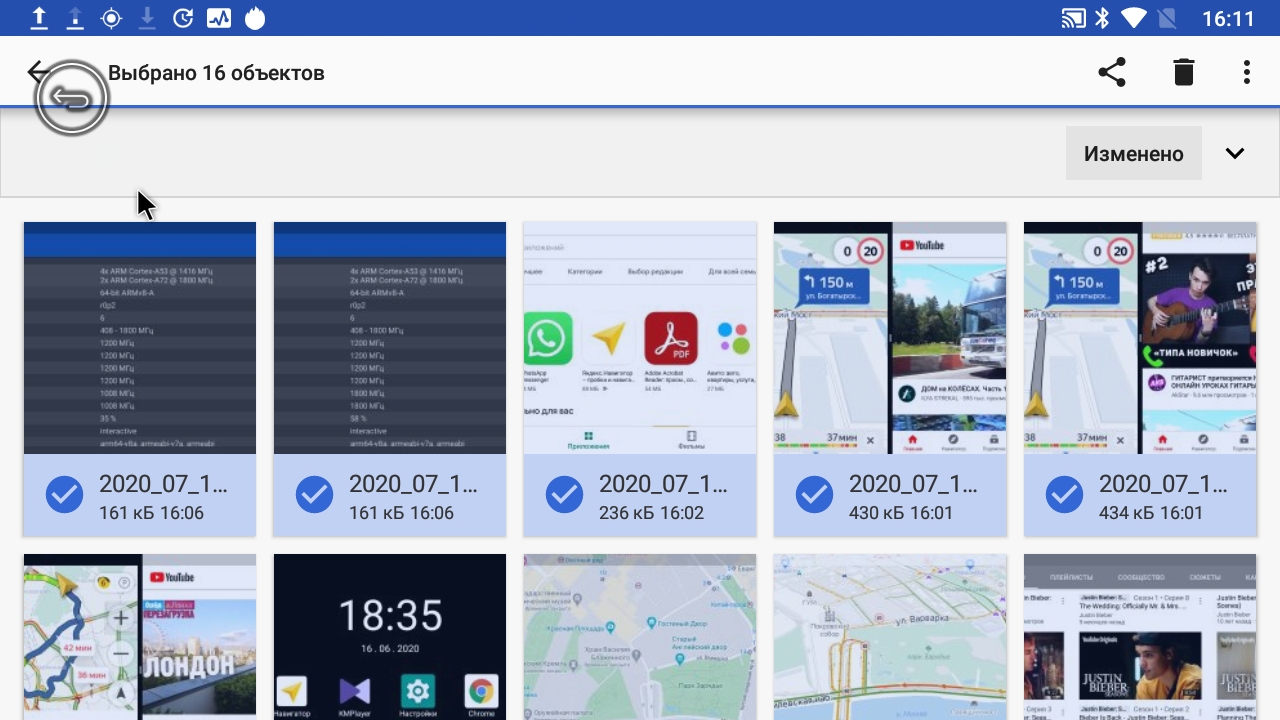Click the cast icon in status bar

1073,18
